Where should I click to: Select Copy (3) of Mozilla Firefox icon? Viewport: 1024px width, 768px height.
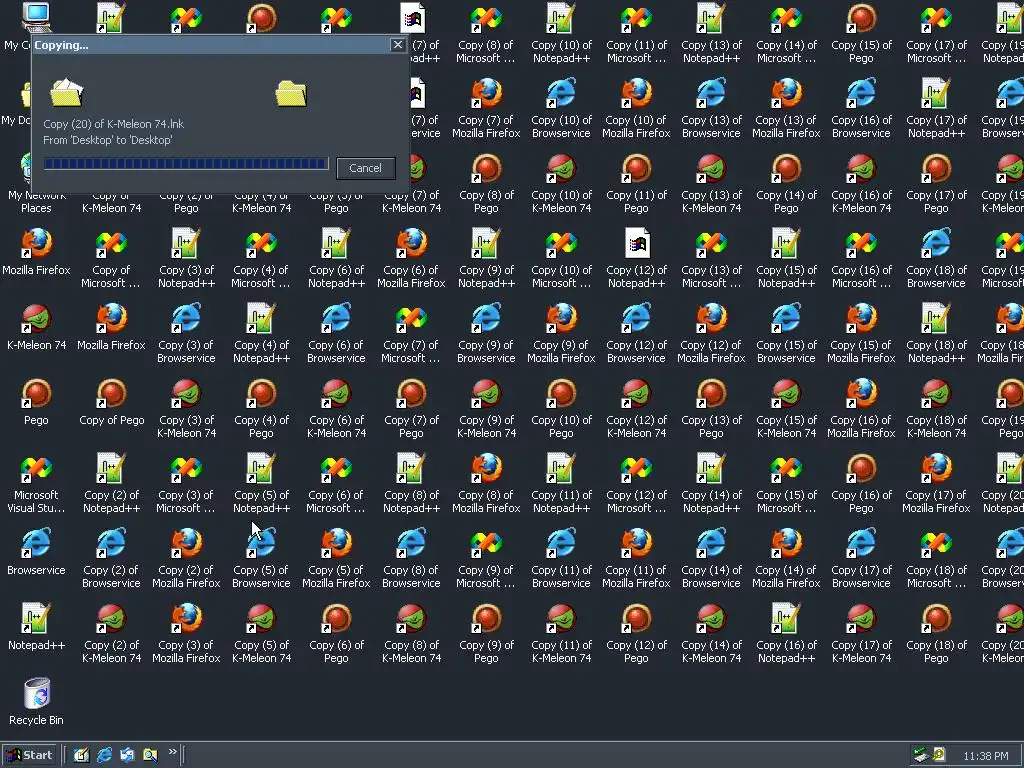click(x=187, y=618)
